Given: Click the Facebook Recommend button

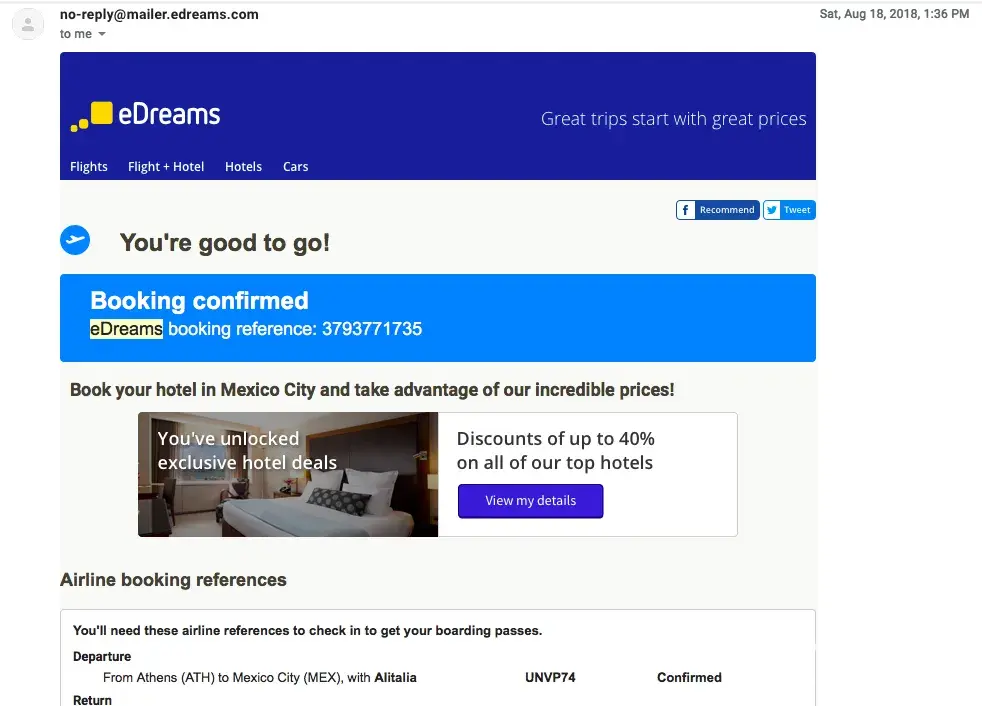Looking at the screenshot, I should [718, 210].
